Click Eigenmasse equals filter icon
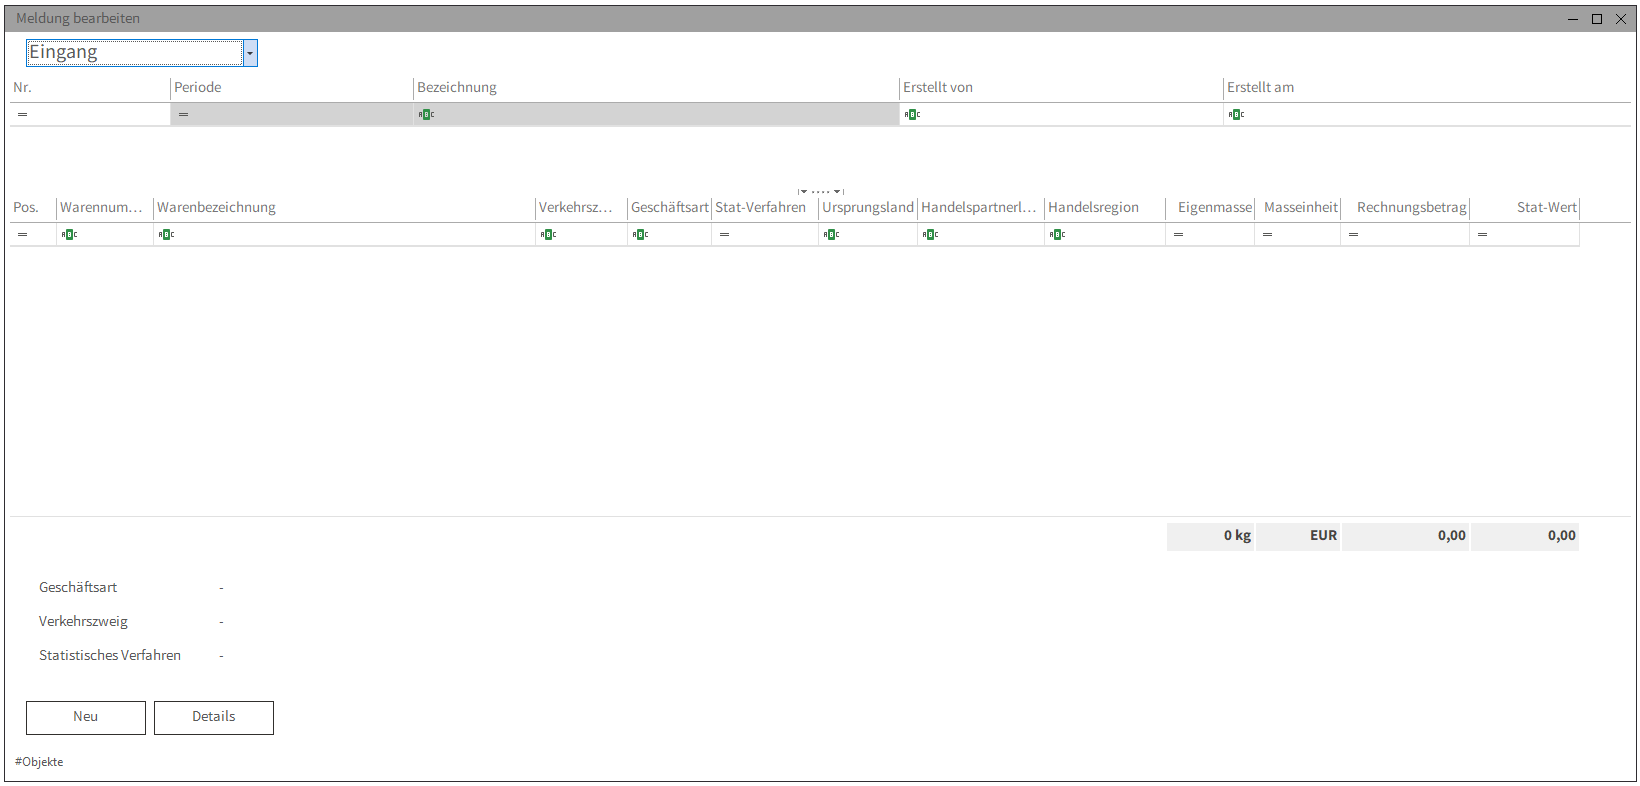 [1178, 235]
